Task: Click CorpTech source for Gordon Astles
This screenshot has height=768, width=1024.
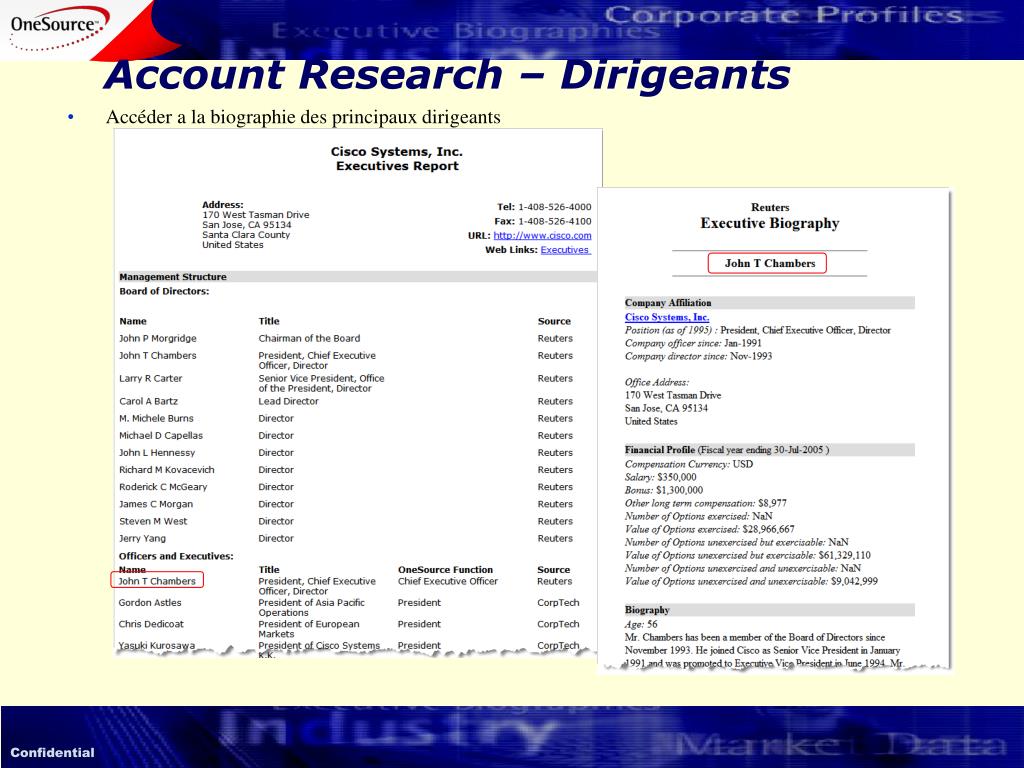Action: (558, 602)
